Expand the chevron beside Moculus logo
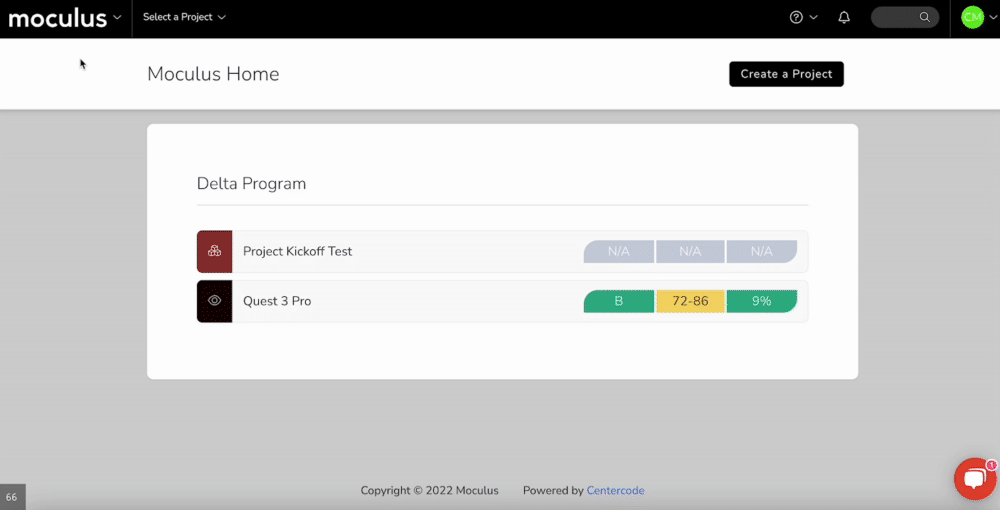 pos(118,17)
